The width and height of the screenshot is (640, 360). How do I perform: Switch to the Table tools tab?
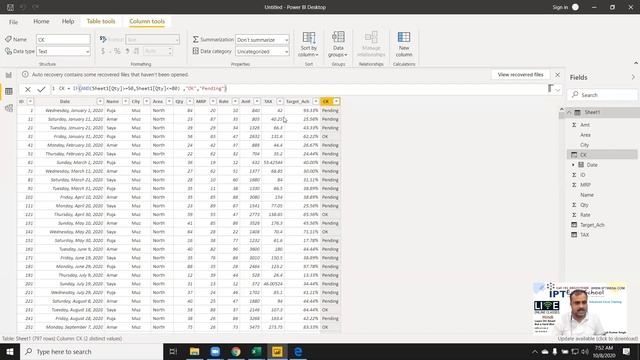(101, 21)
